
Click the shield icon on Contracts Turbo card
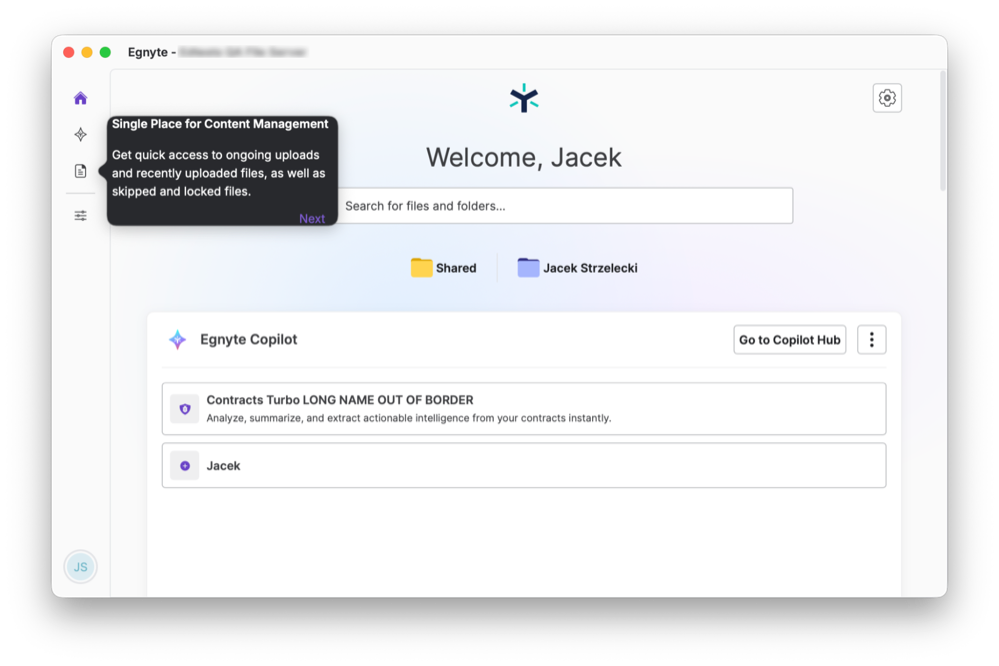pos(184,408)
